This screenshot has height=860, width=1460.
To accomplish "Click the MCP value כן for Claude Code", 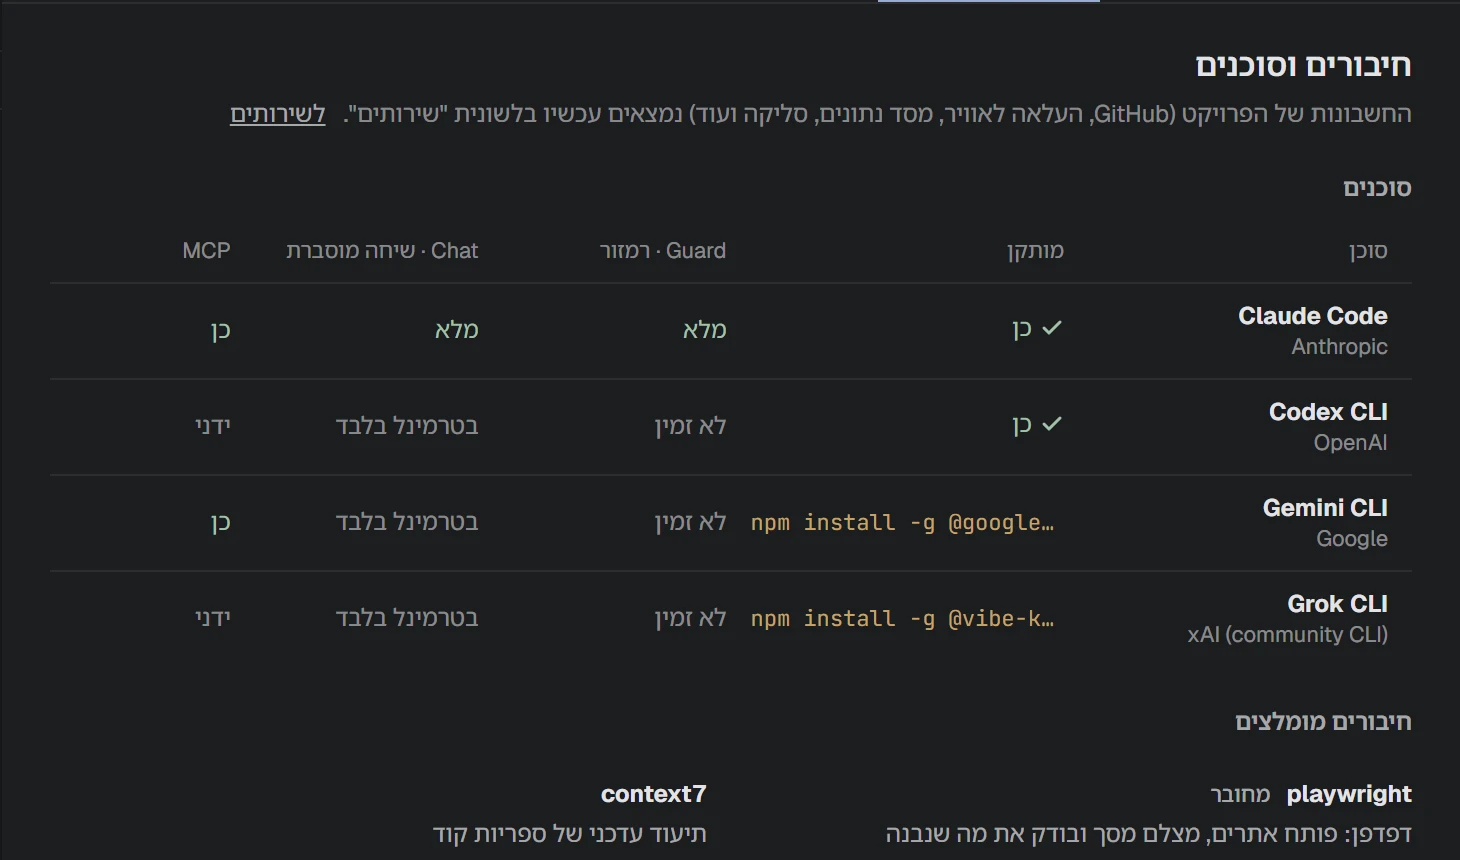I will point(221,330).
